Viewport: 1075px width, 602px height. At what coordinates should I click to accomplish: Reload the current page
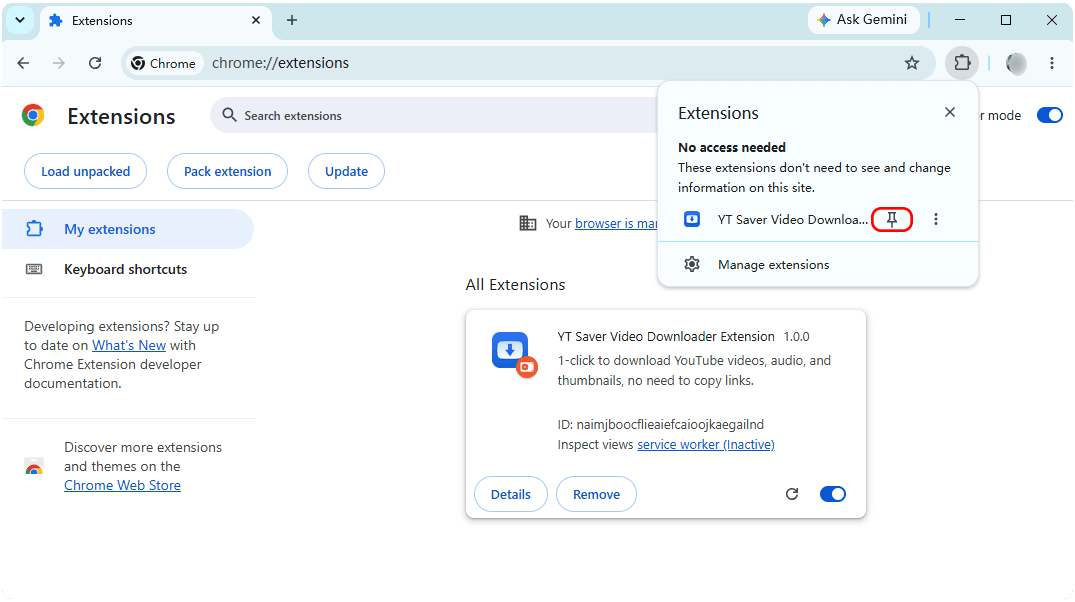click(x=95, y=63)
